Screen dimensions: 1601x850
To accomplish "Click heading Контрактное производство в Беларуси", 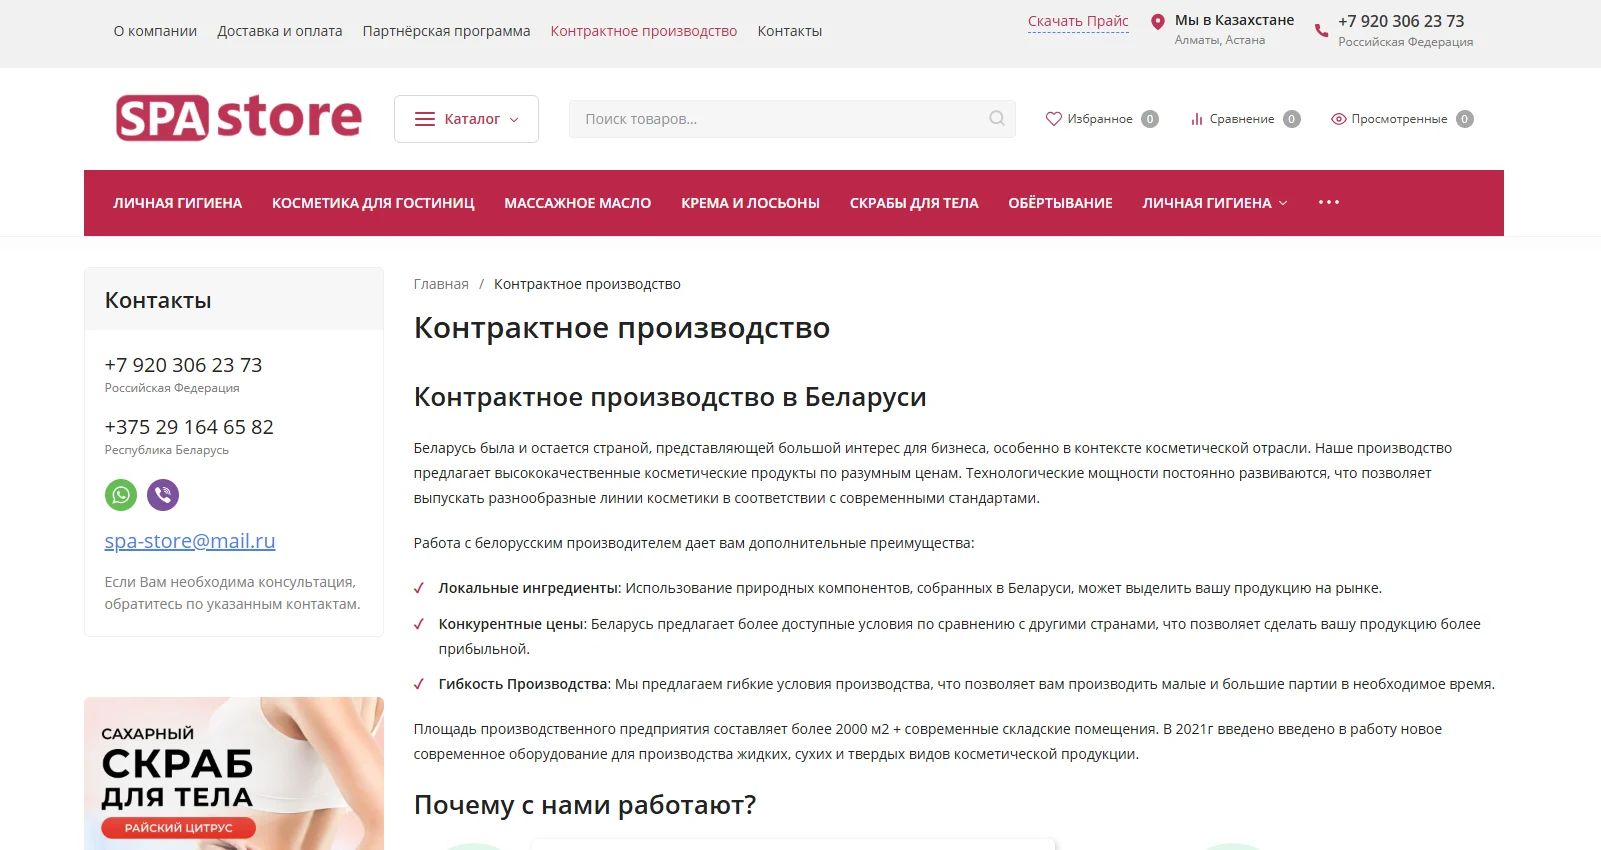I will tap(670, 397).
